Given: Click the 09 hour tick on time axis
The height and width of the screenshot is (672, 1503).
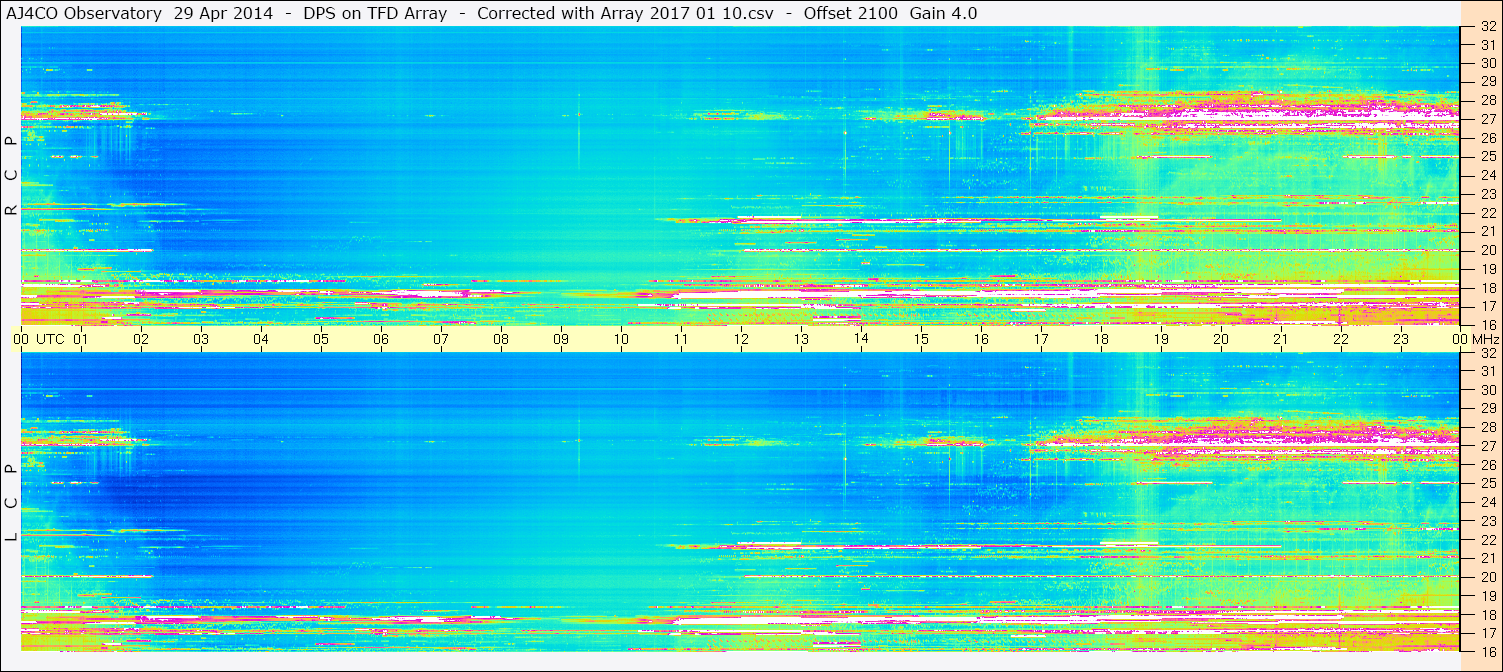Looking at the screenshot, I should (561, 339).
